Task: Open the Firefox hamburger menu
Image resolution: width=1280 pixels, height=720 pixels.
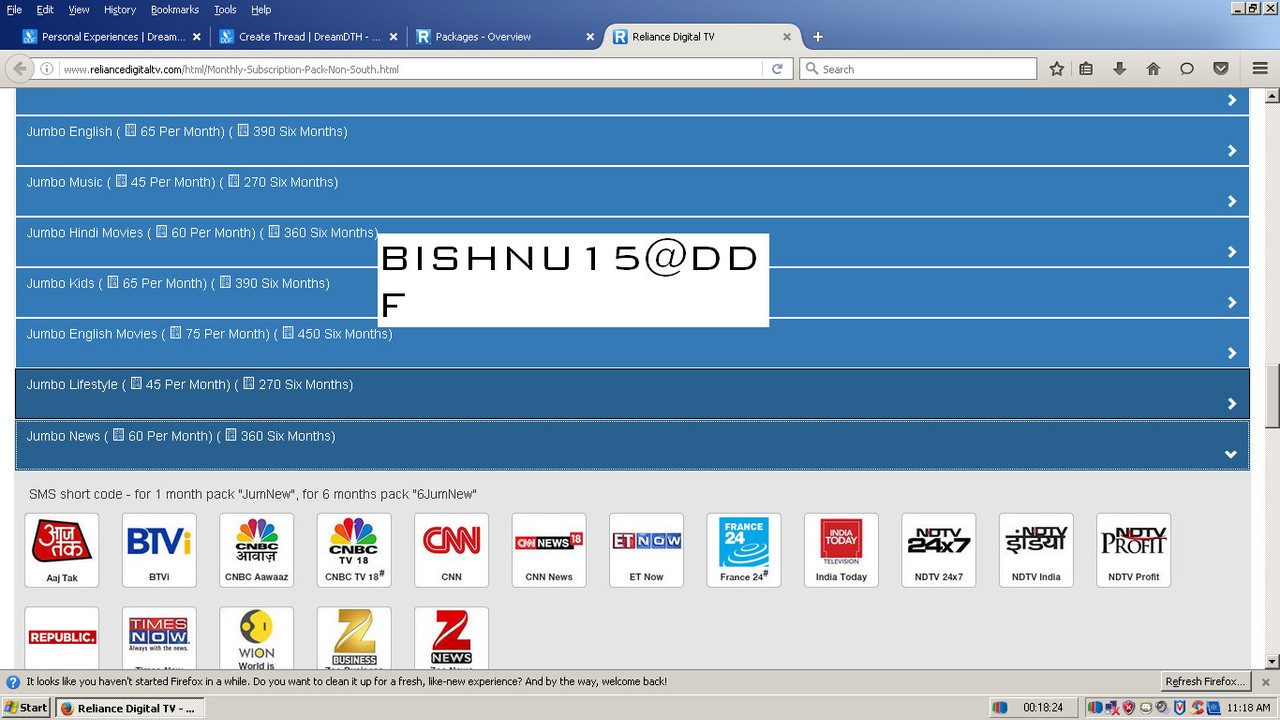Action: coord(1260,69)
